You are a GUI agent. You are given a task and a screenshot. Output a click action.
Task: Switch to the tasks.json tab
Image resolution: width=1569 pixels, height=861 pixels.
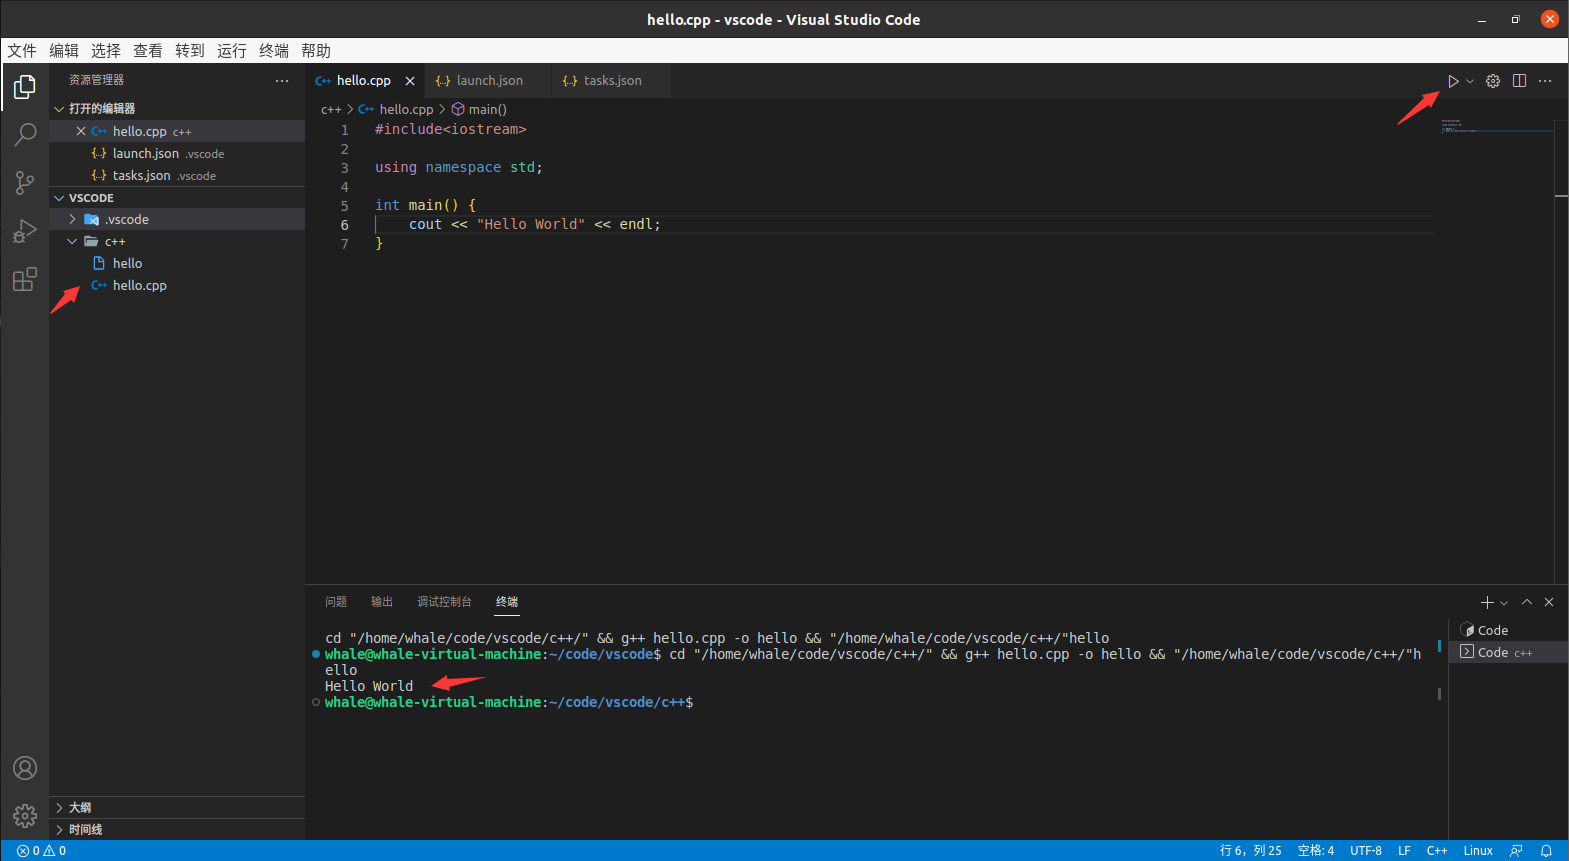point(611,81)
